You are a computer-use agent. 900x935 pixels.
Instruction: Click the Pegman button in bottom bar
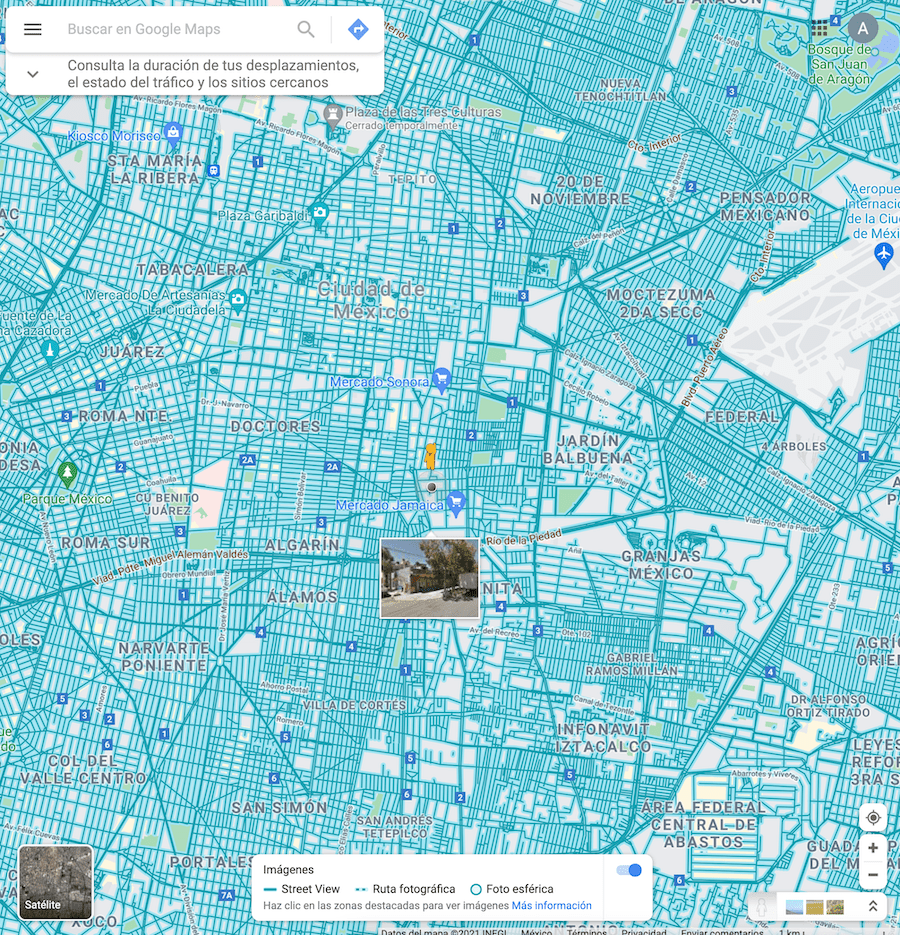pos(761,906)
